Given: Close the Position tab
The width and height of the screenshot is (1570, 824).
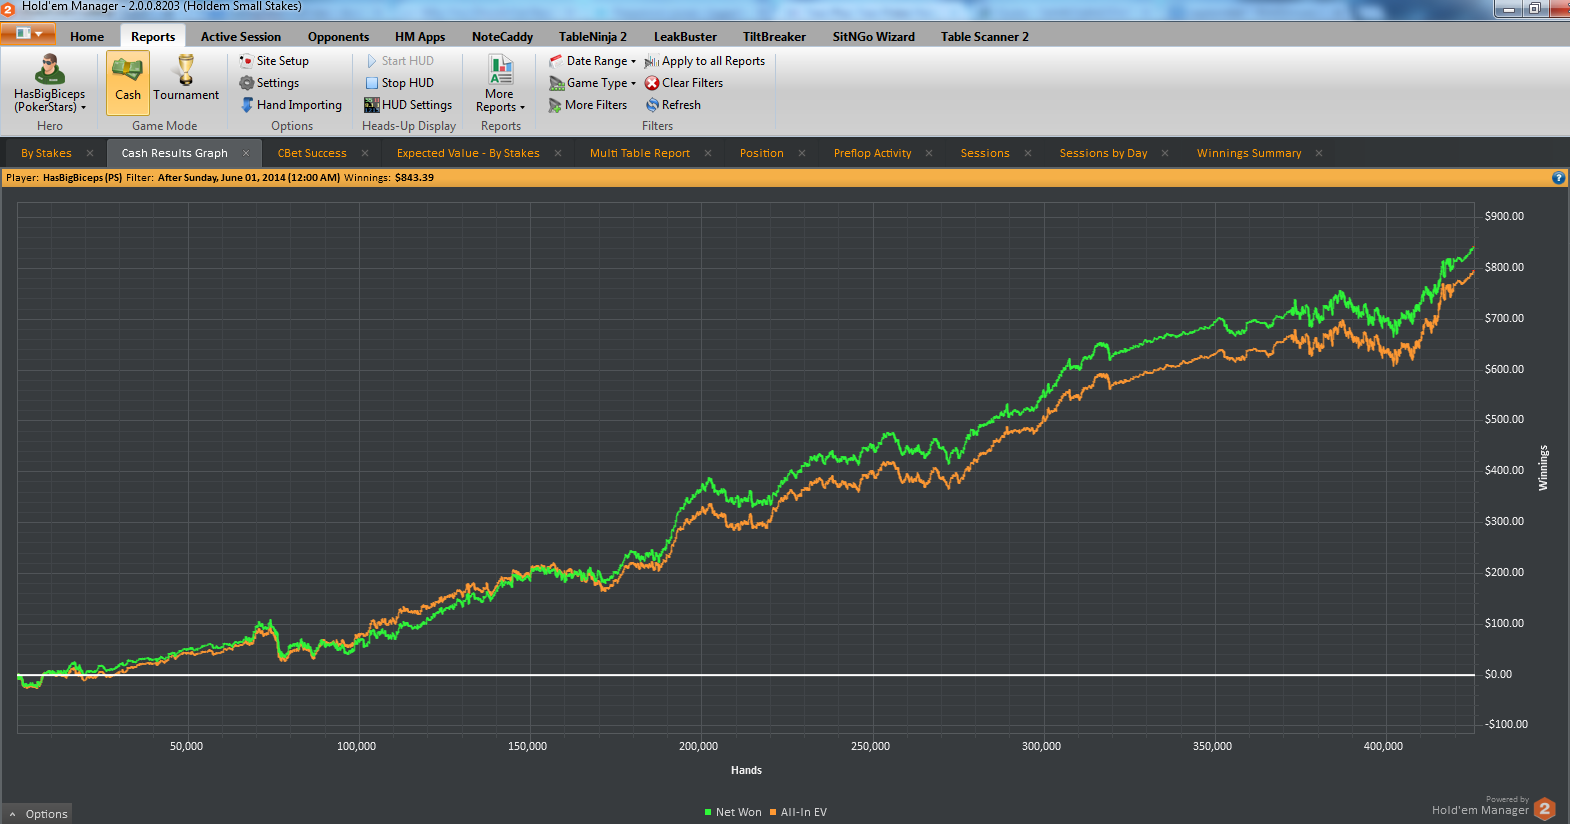Looking at the screenshot, I should pyautogui.click(x=802, y=153).
